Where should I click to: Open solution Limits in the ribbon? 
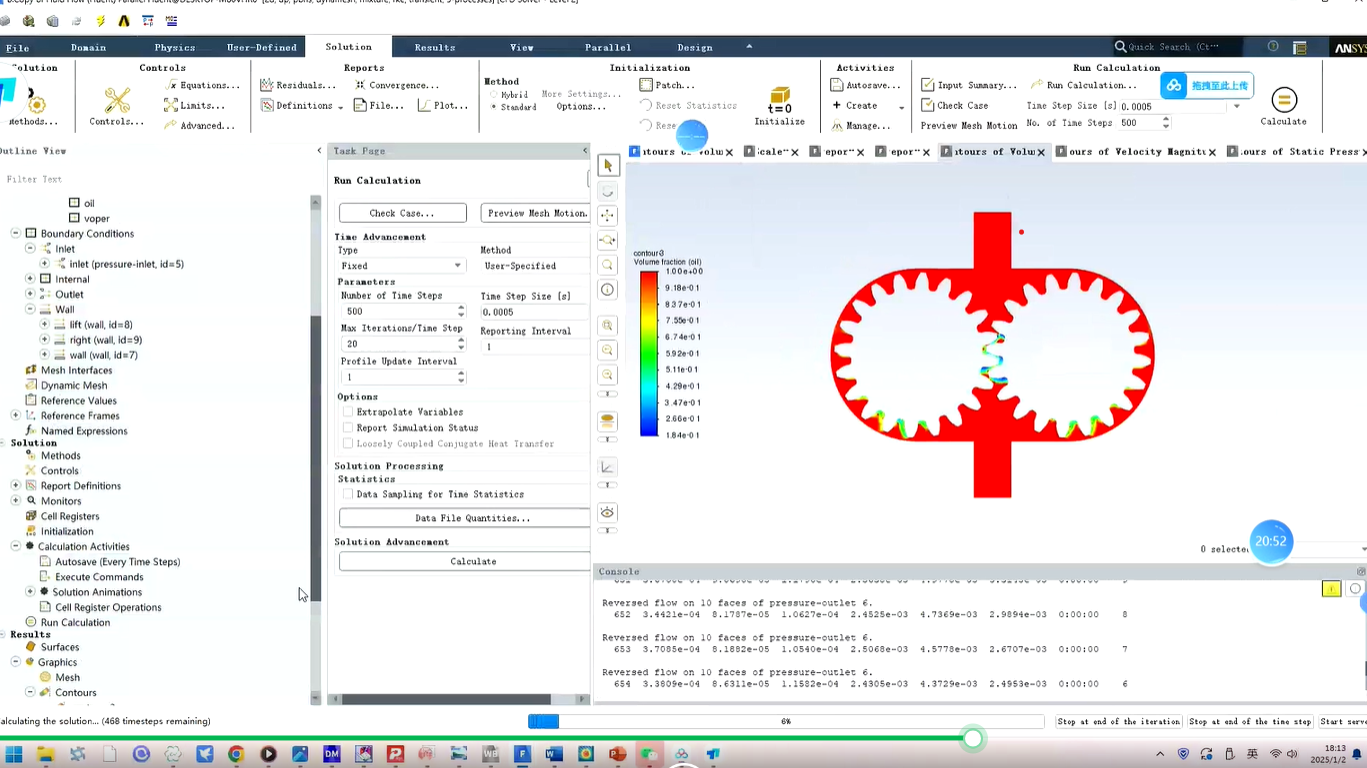point(195,105)
